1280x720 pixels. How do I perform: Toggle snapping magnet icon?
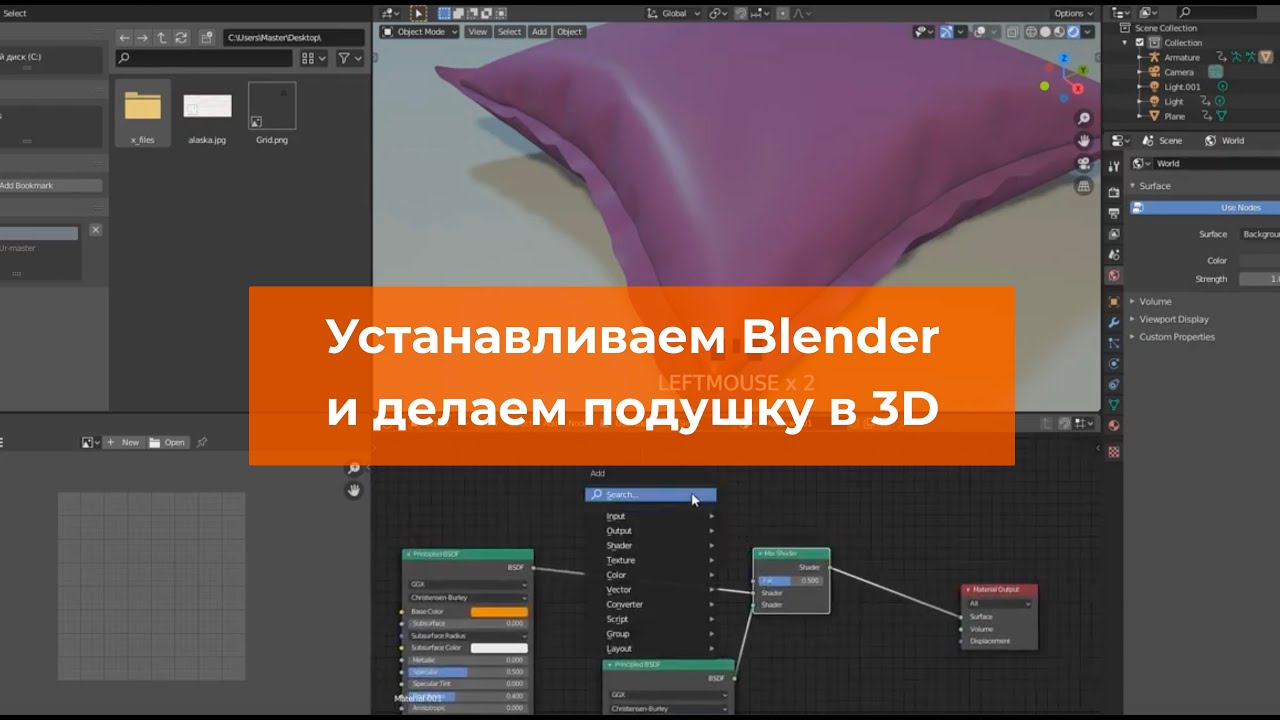tap(741, 13)
